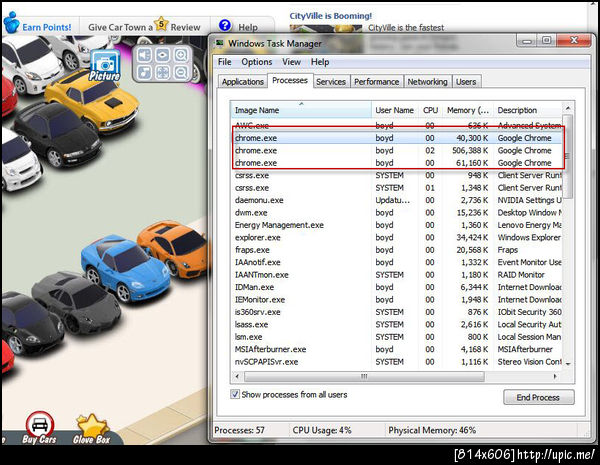Sort by the Memory column header
The height and width of the screenshot is (465, 600).
pyautogui.click(x=468, y=110)
